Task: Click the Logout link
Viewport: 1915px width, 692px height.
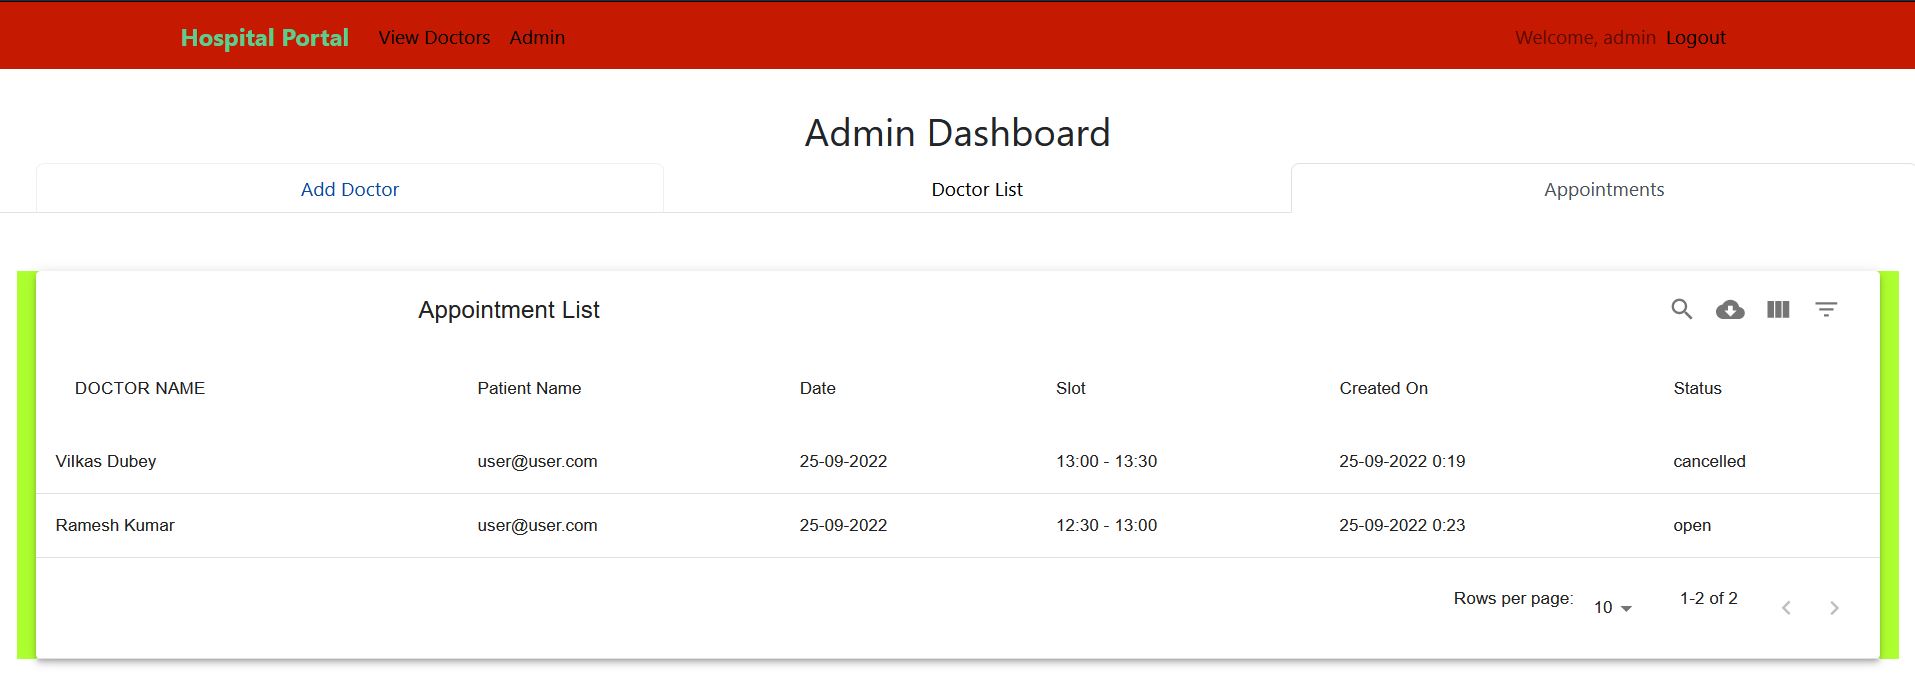Action: coord(1696,37)
